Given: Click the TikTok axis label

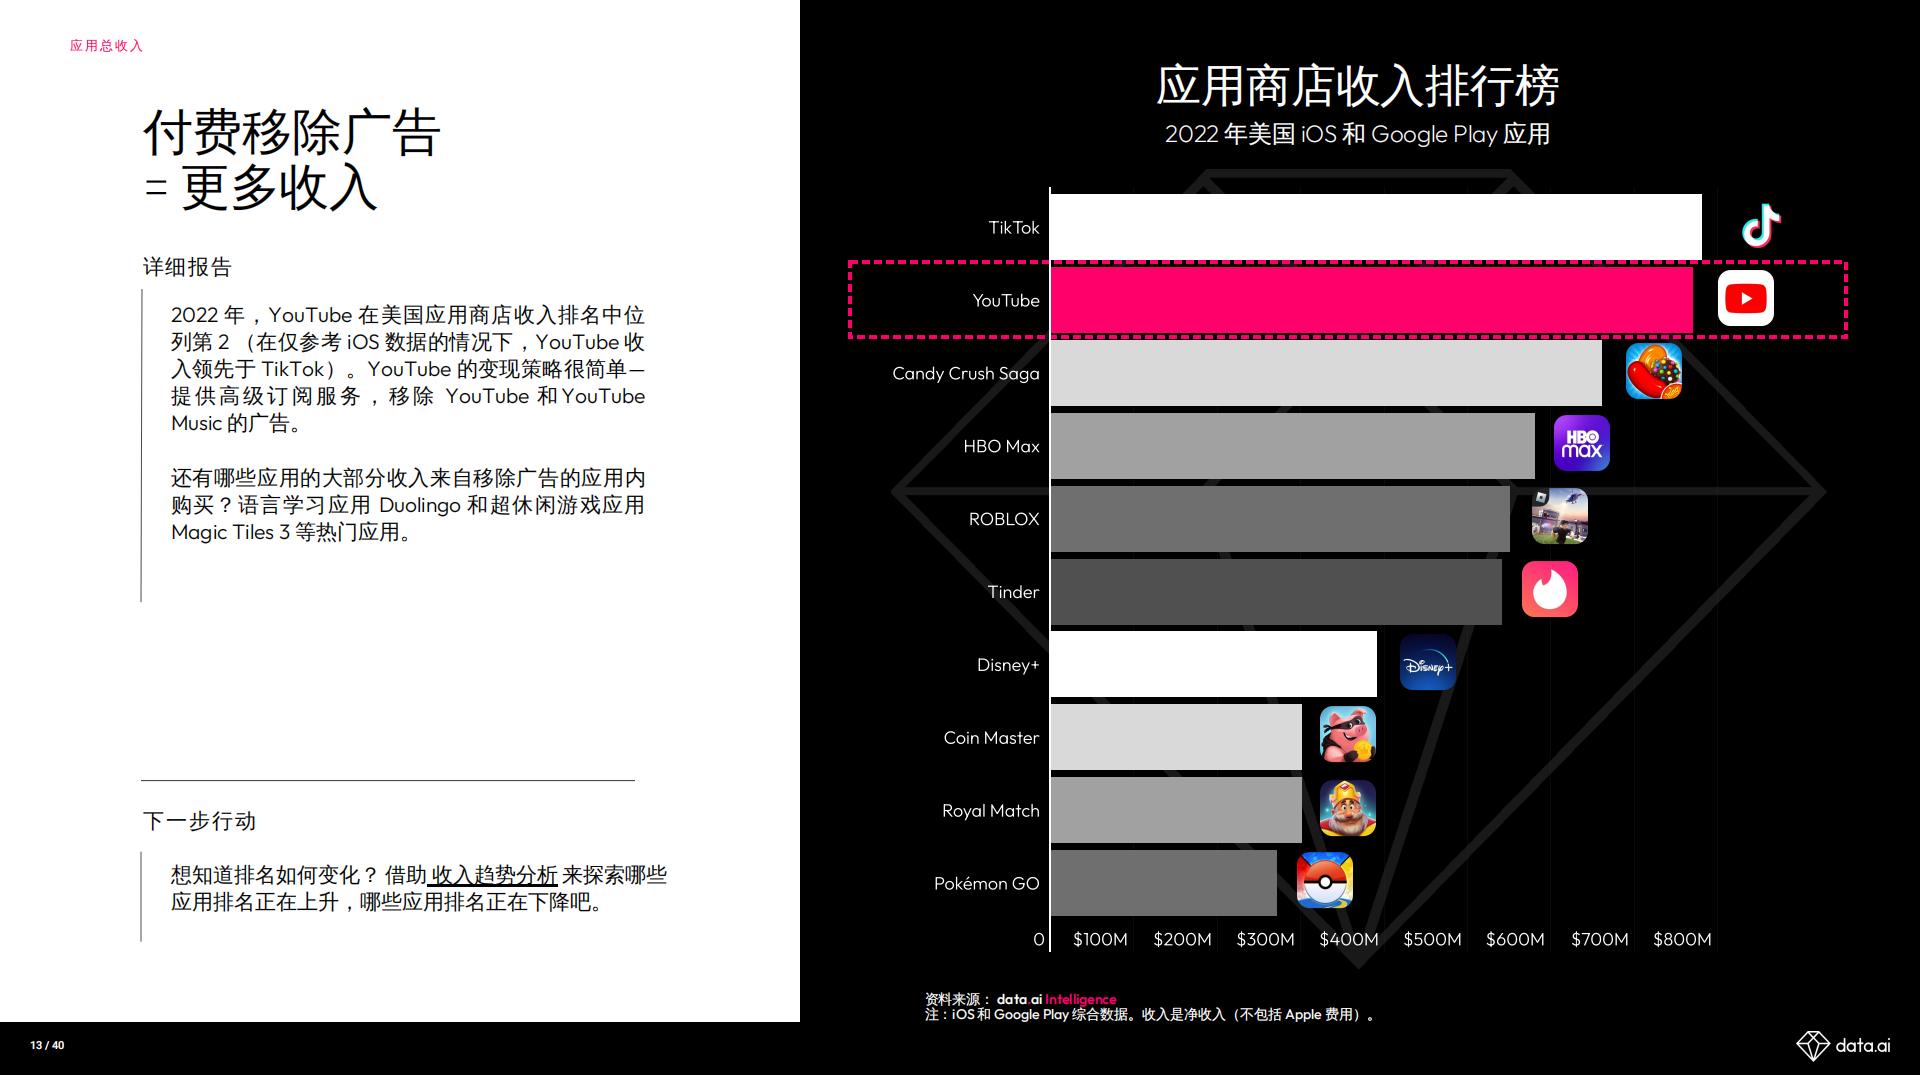Looking at the screenshot, I should pos(1014,227).
